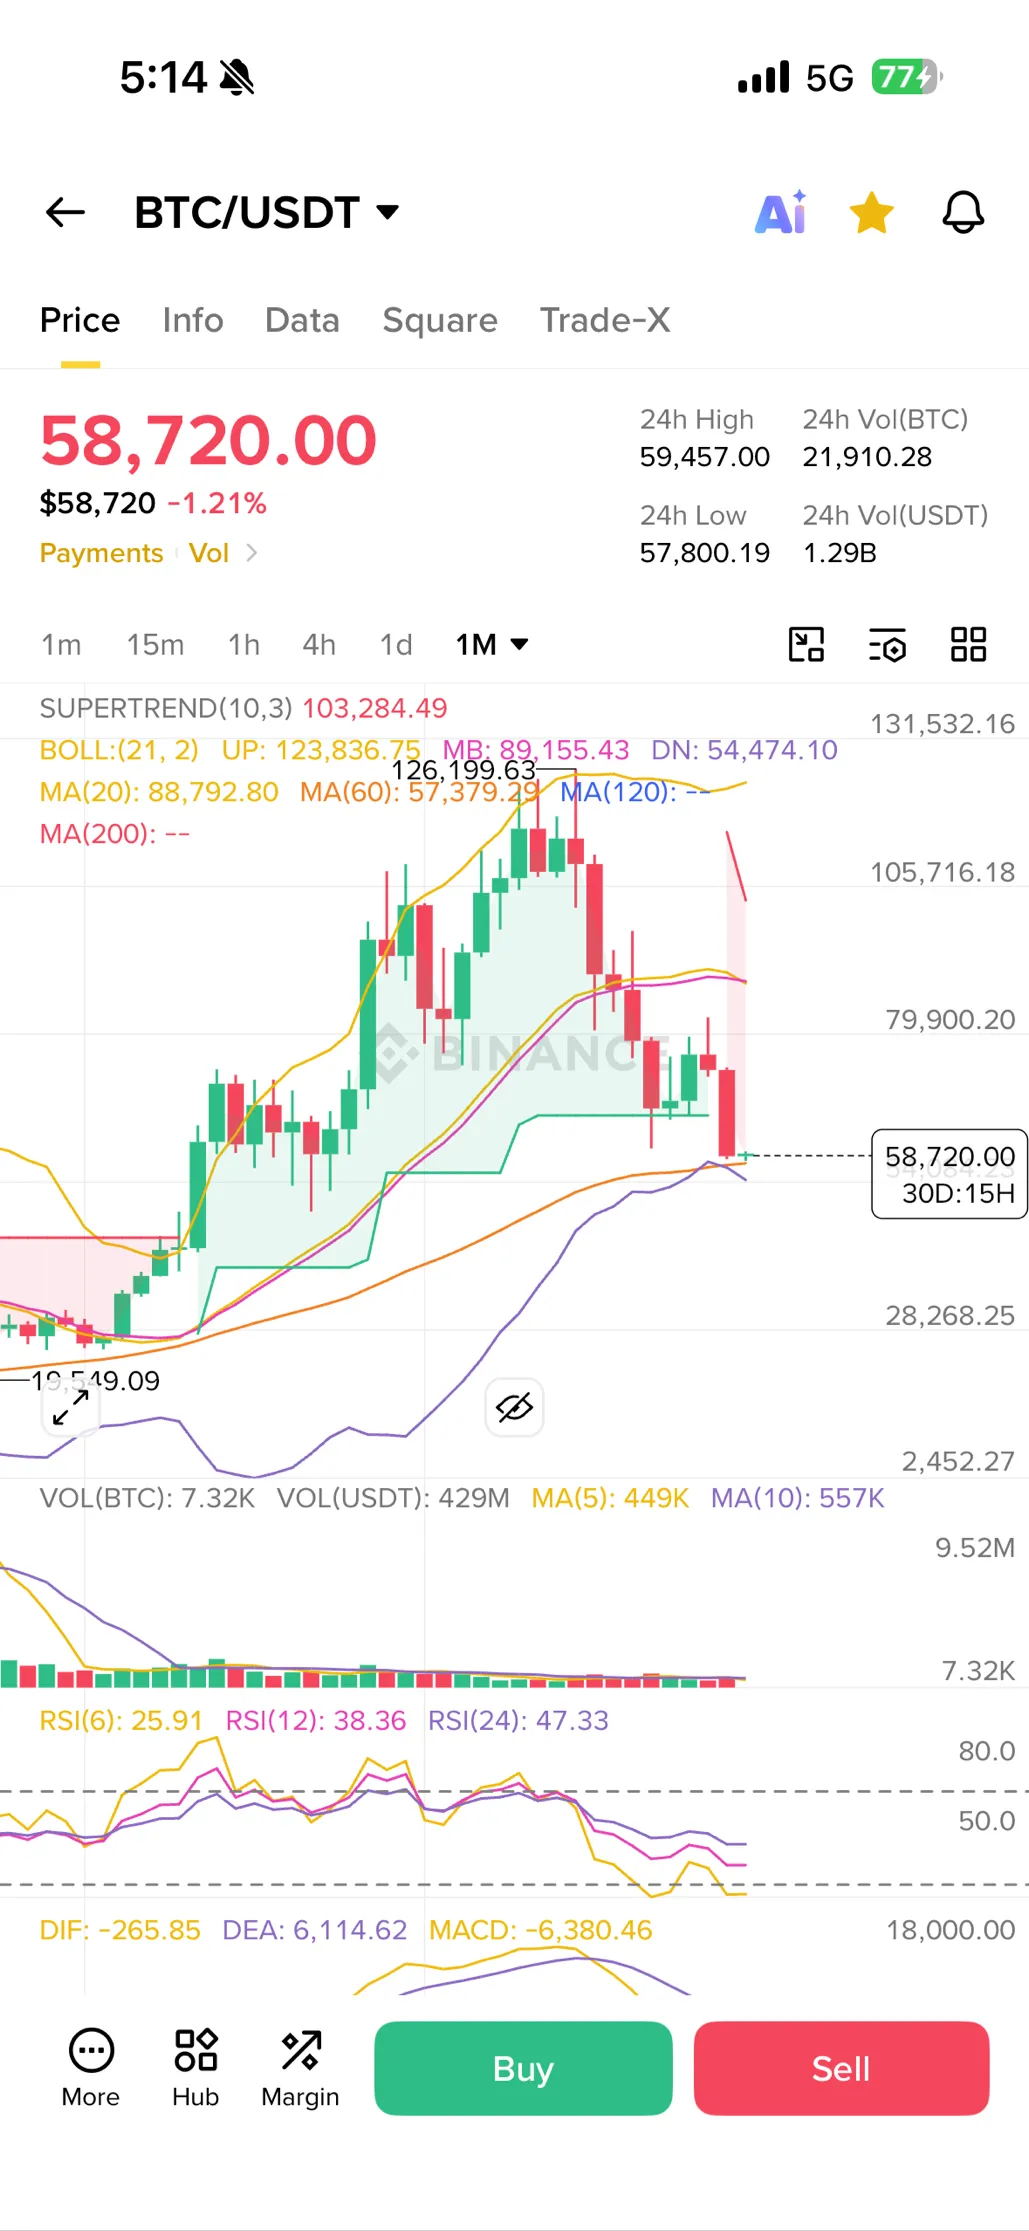Expand the BTC/USDT pair dropdown

pyautogui.click(x=387, y=212)
